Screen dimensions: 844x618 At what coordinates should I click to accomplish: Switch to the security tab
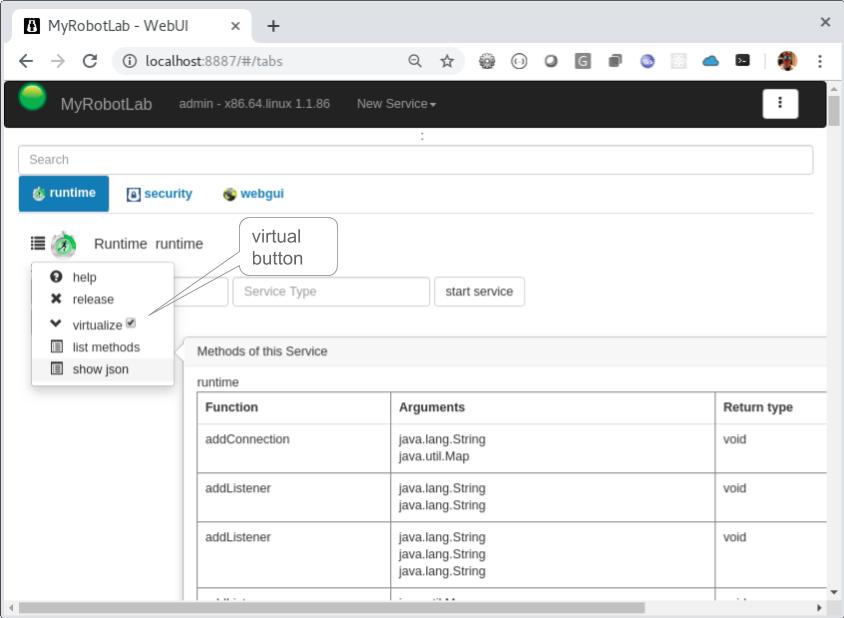click(159, 194)
